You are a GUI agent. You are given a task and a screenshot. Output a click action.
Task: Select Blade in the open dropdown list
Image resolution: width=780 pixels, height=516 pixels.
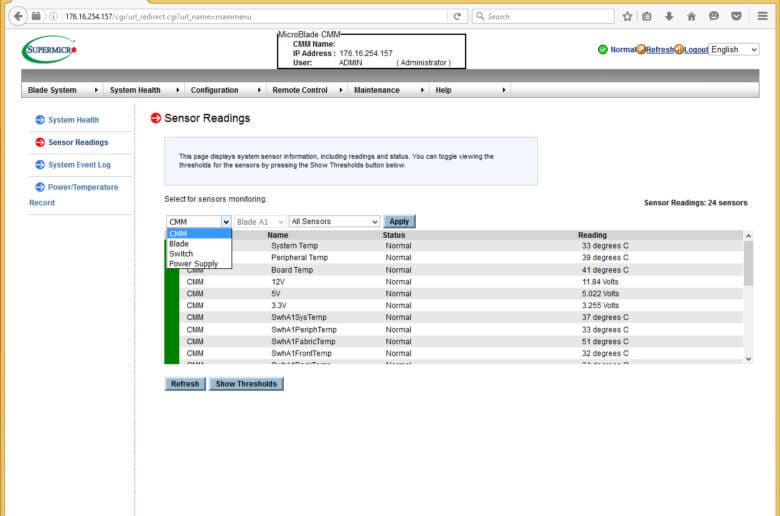(199, 244)
